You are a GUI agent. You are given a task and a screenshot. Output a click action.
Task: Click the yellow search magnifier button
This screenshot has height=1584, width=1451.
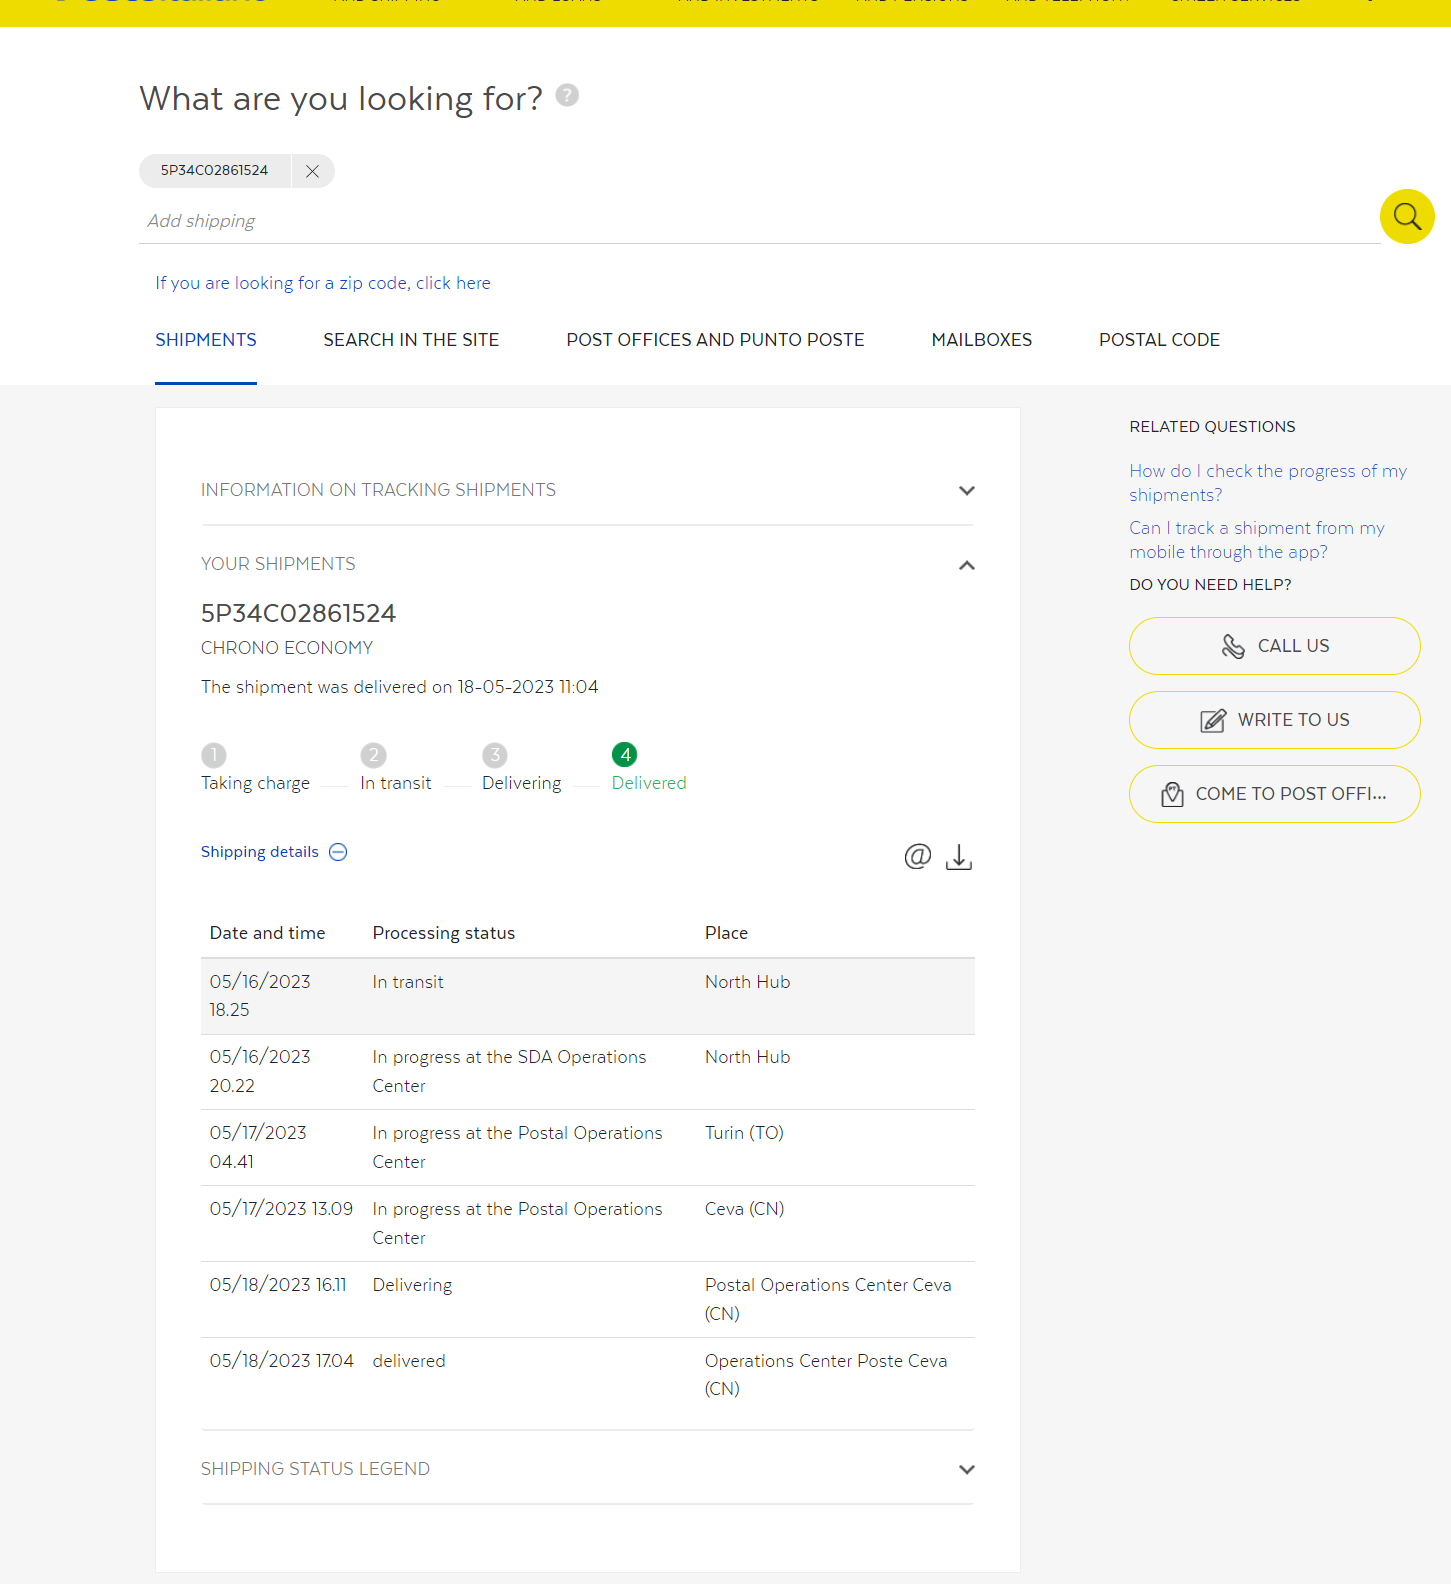click(x=1407, y=216)
